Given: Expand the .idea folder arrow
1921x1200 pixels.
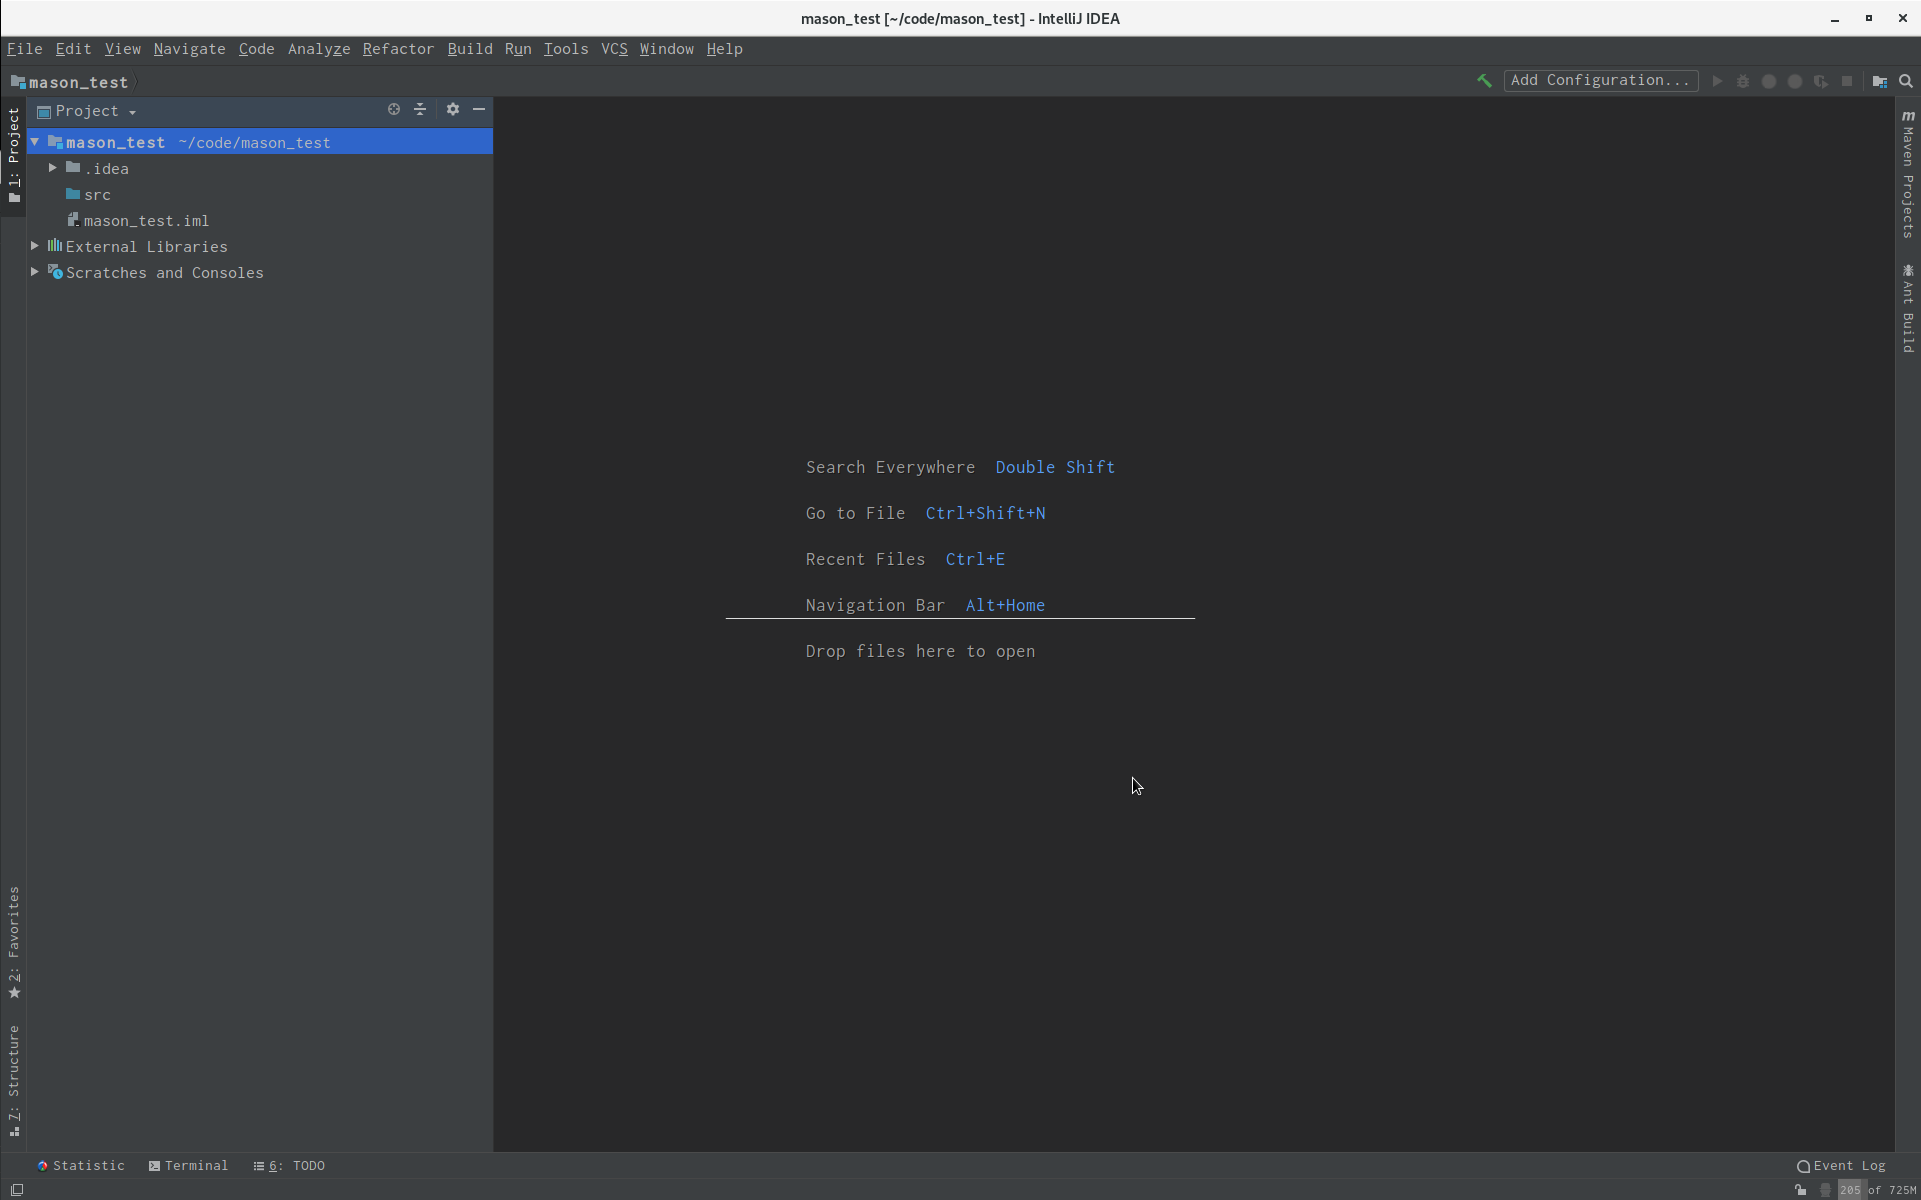Looking at the screenshot, I should (x=53, y=168).
